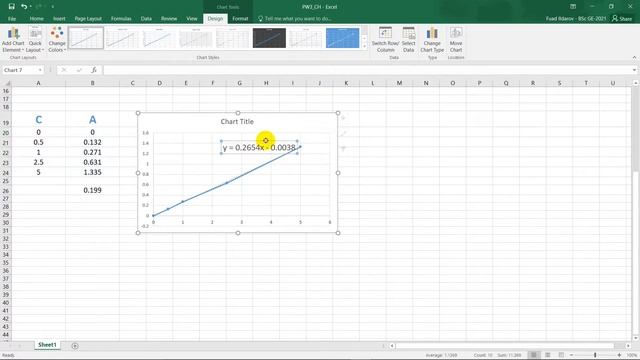Click the Page Break Preview icon in status bar
Screen dimensions: 640x360
[562, 355]
